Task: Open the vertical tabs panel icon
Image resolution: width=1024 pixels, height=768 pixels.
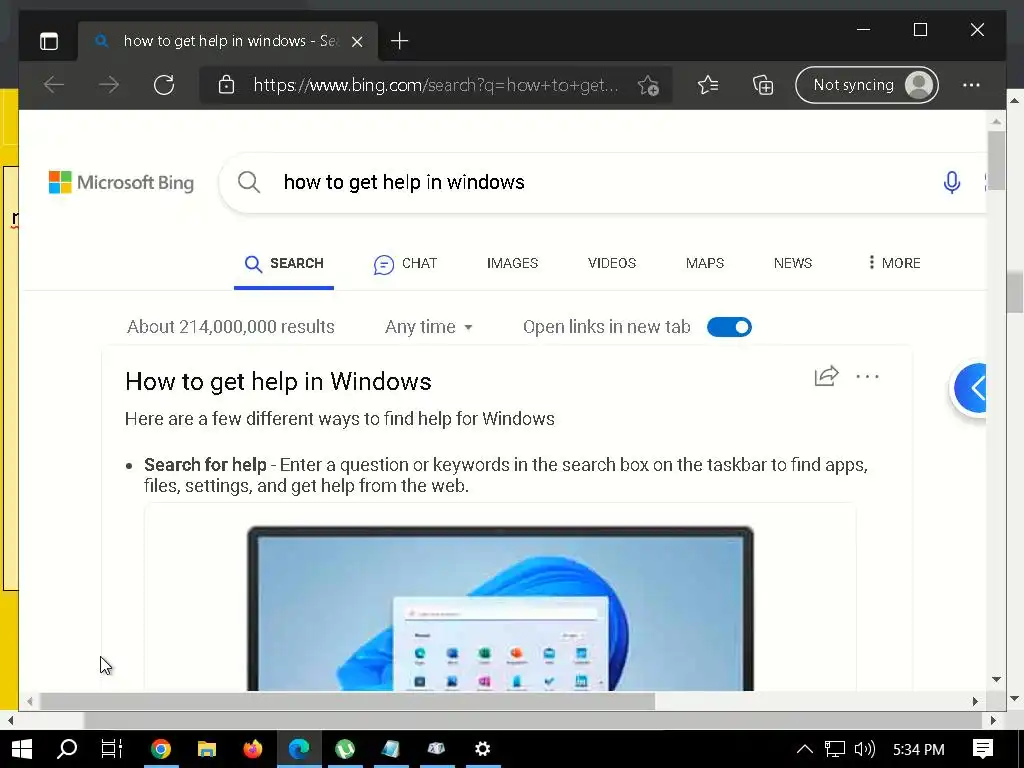Action: point(48,41)
